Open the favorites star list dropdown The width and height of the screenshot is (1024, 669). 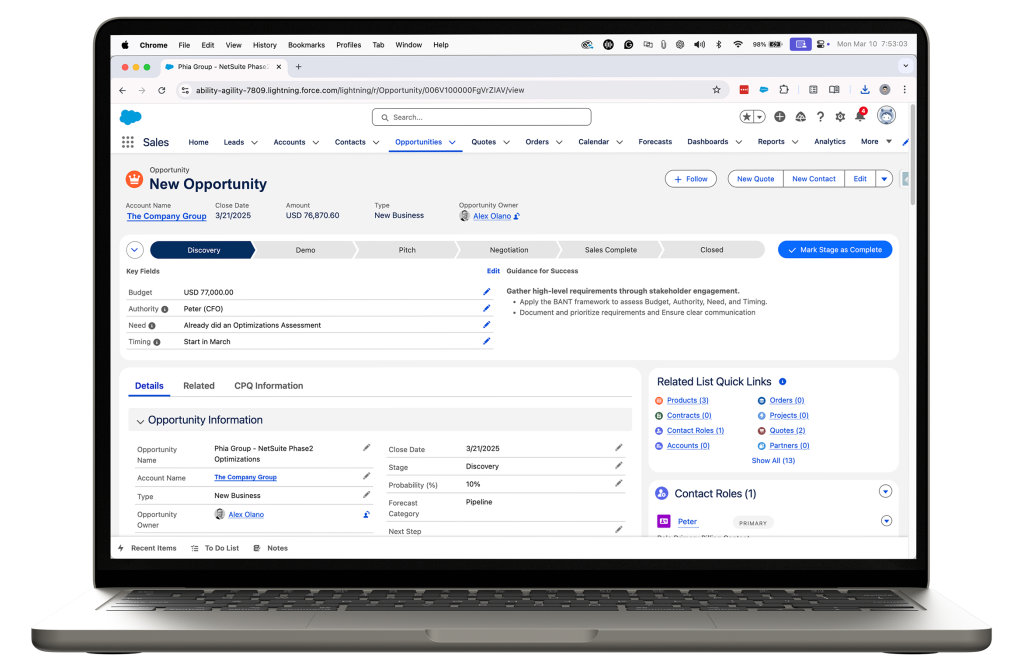(x=759, y=117)
